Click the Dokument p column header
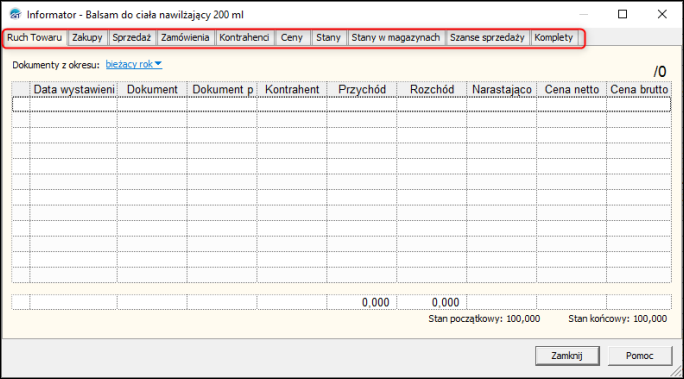684x379 pixels. click(222, 89)
